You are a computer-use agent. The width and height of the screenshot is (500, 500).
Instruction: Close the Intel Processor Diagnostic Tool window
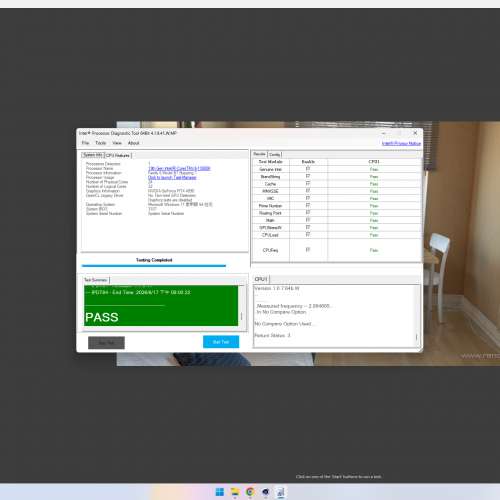click(x=415, y=133)
